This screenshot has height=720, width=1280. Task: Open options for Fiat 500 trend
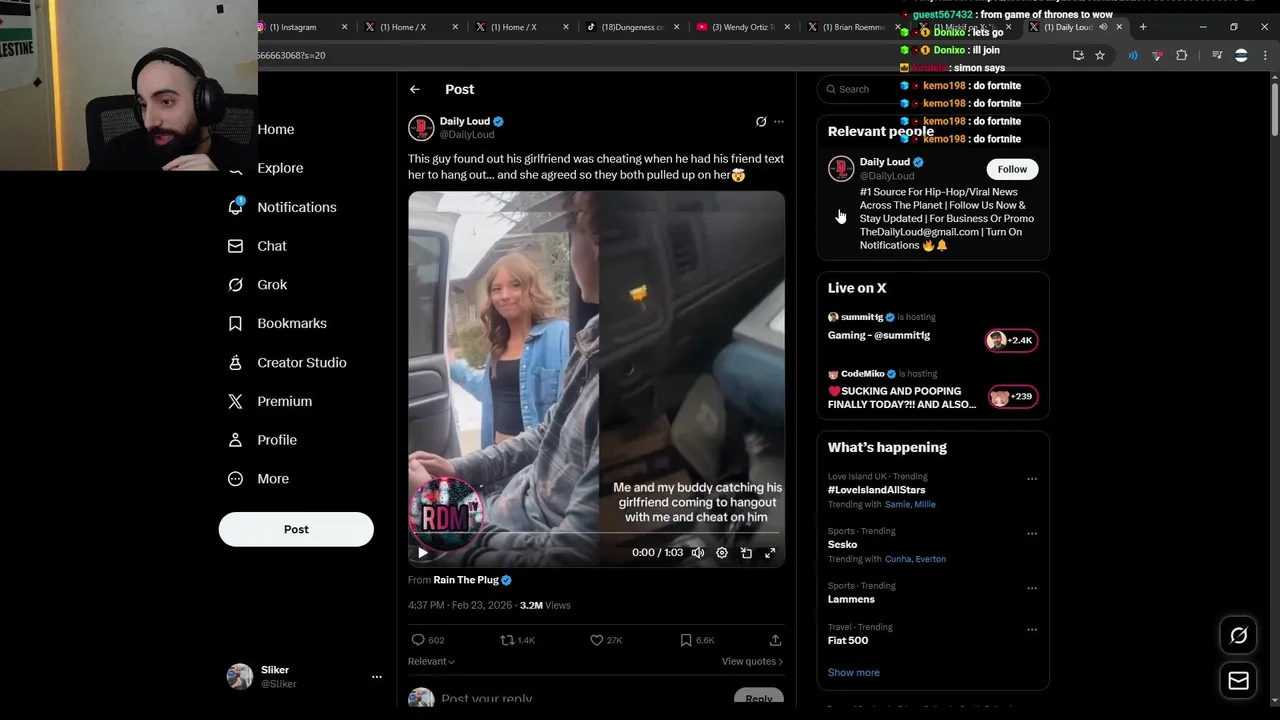pos(1032,629)
